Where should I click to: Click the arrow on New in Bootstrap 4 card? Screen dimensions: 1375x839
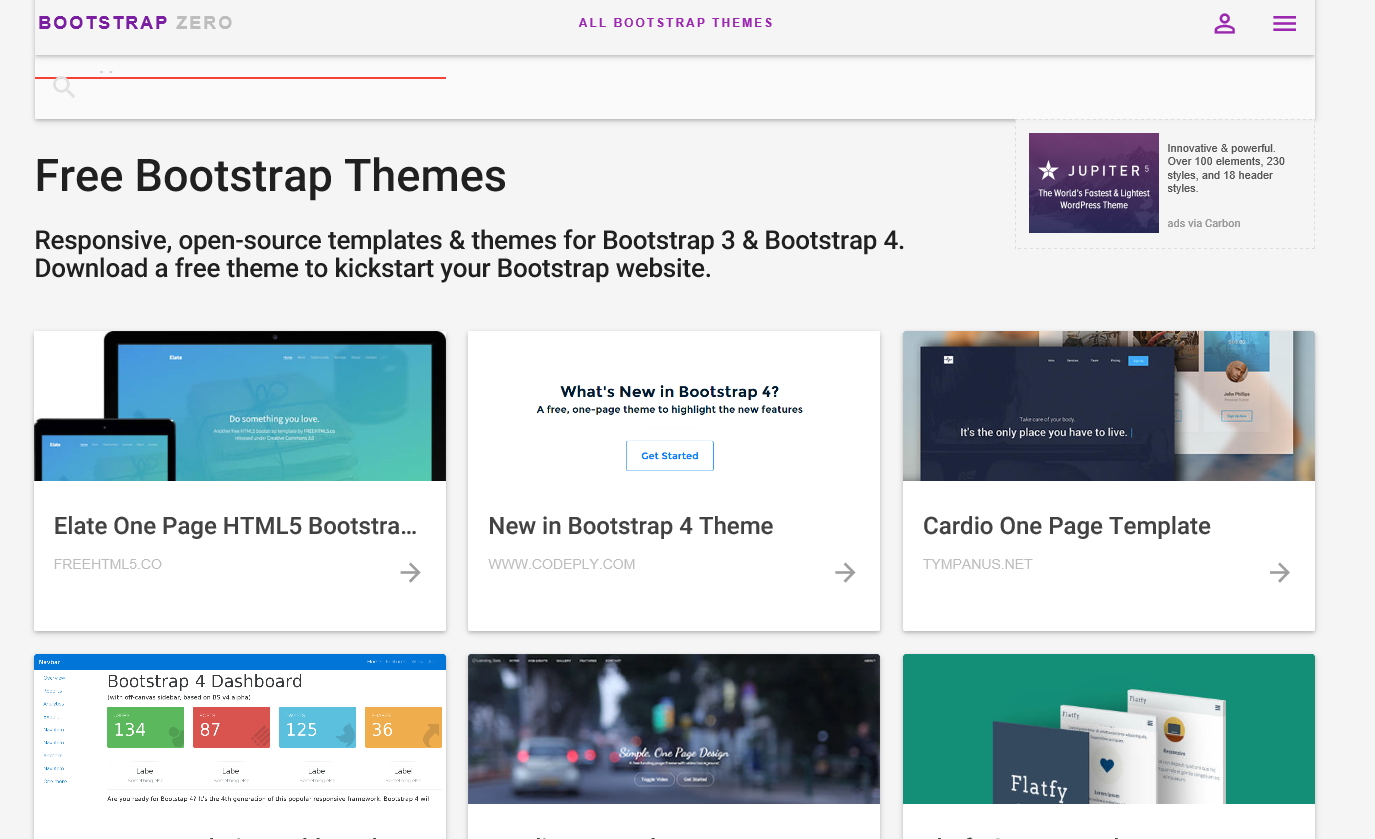[845, 572]
